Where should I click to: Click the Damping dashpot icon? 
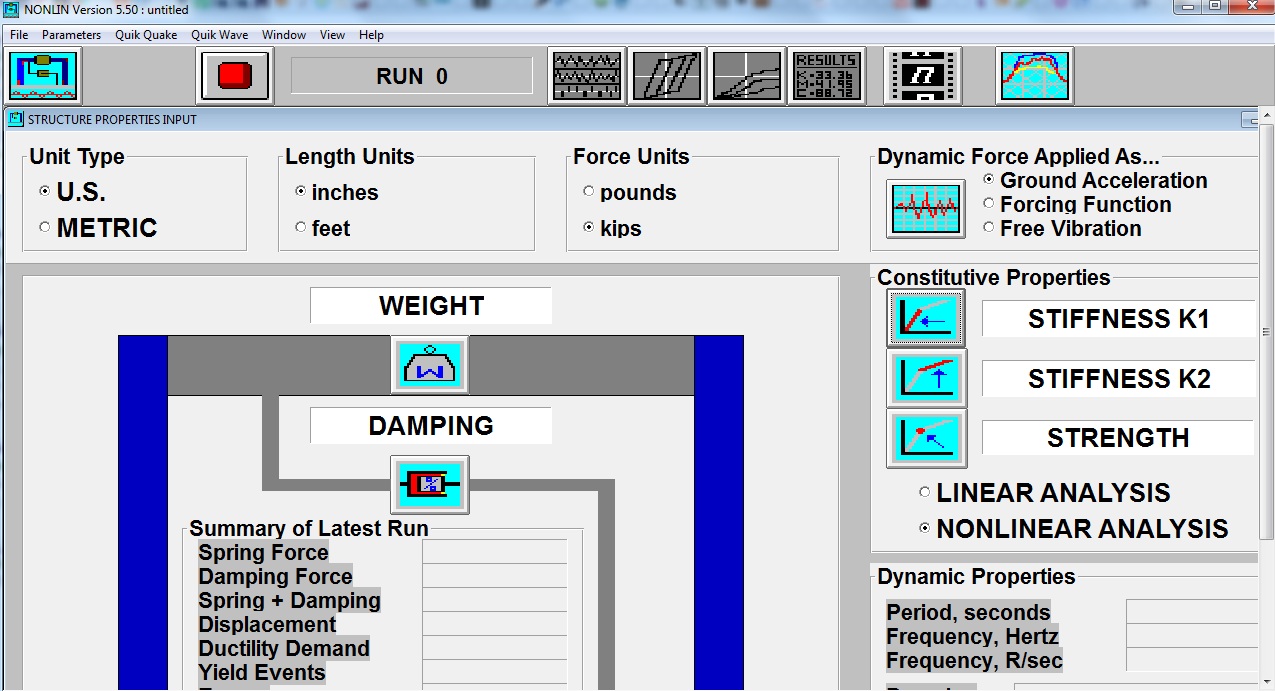pos(430,485)
